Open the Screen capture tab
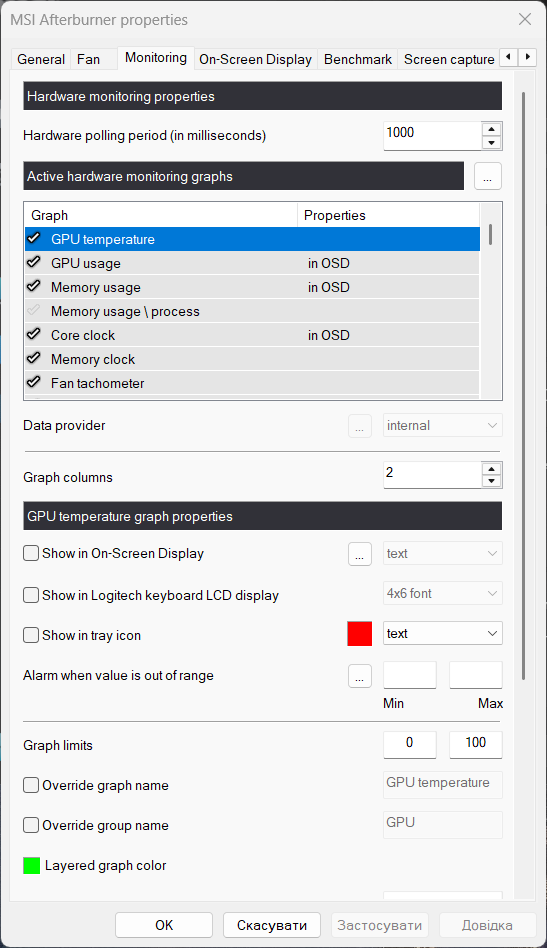547x948 pixels. [x=449, y=59]
